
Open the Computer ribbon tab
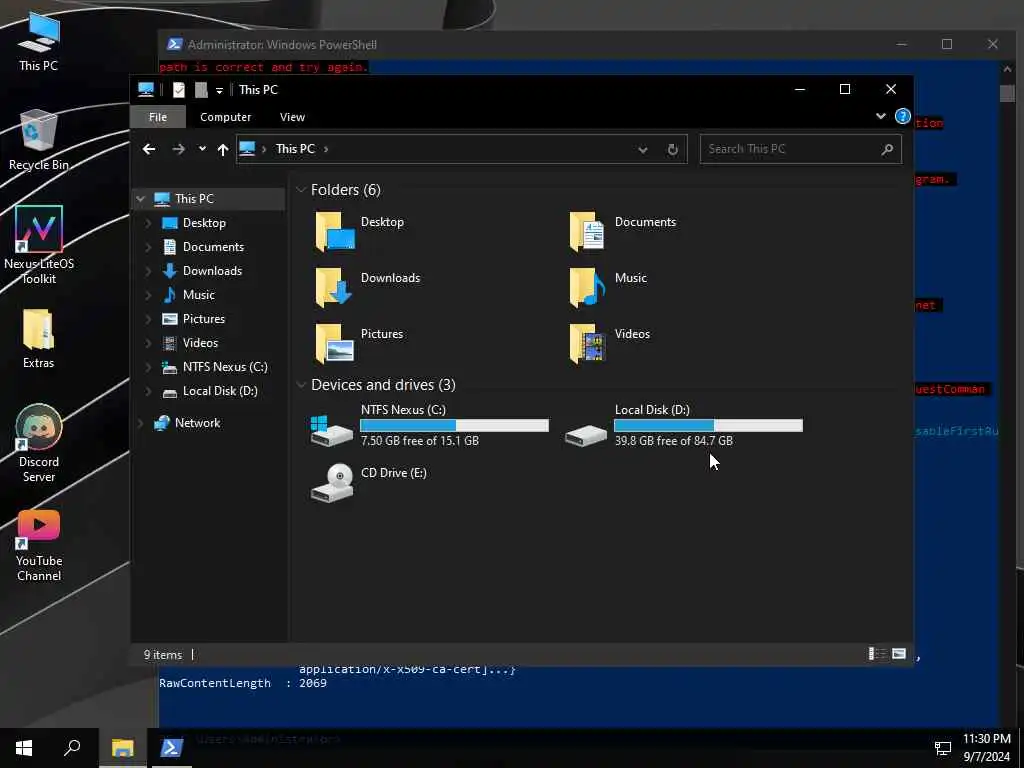(x=225, y=117)
